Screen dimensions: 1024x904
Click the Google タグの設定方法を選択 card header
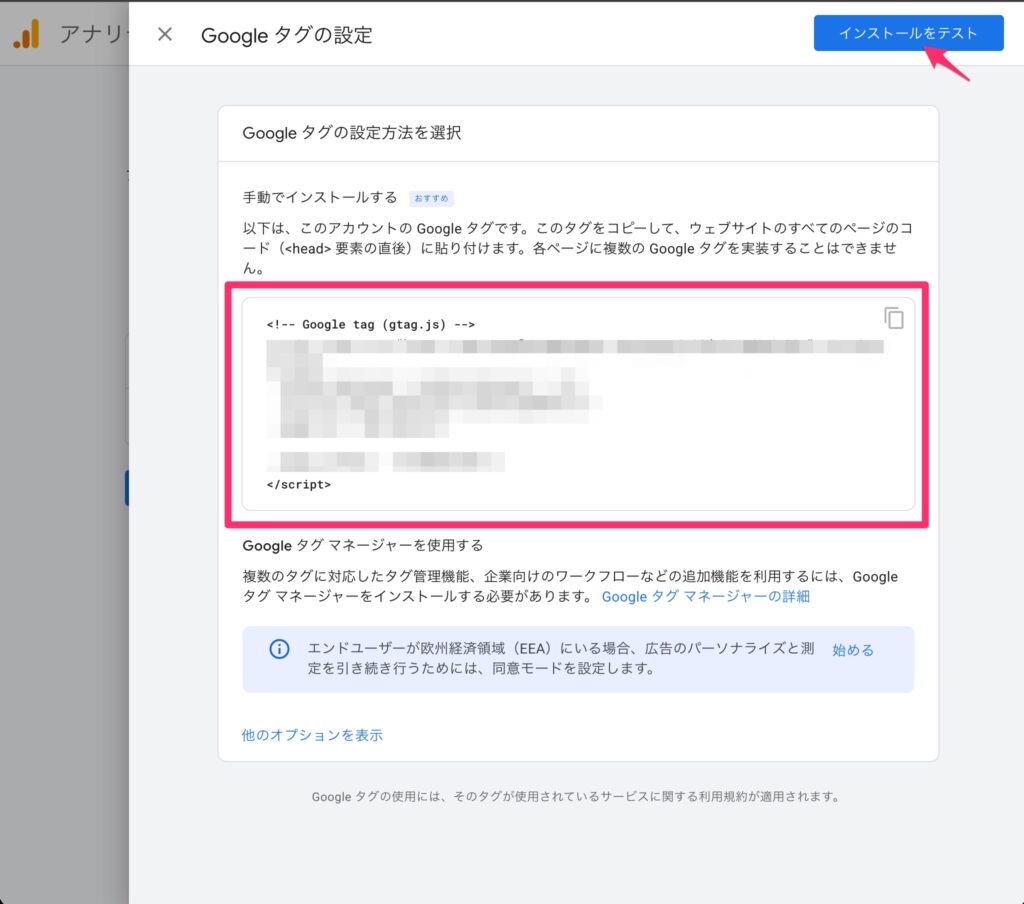[351, 133]
